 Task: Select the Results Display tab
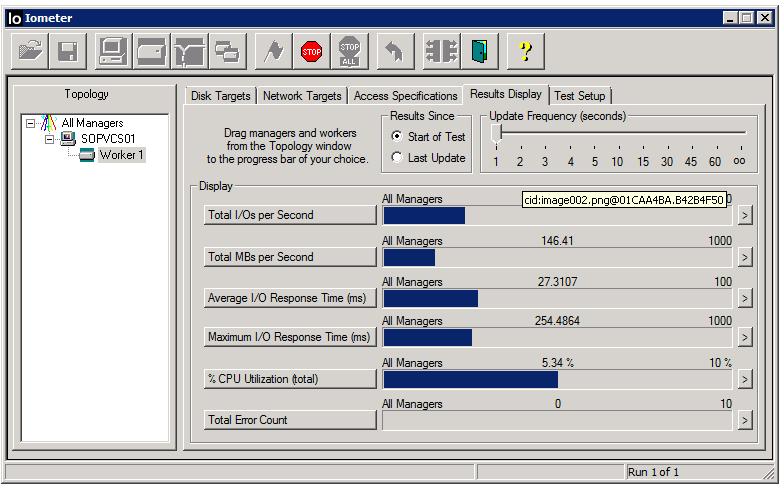[506, 94]
